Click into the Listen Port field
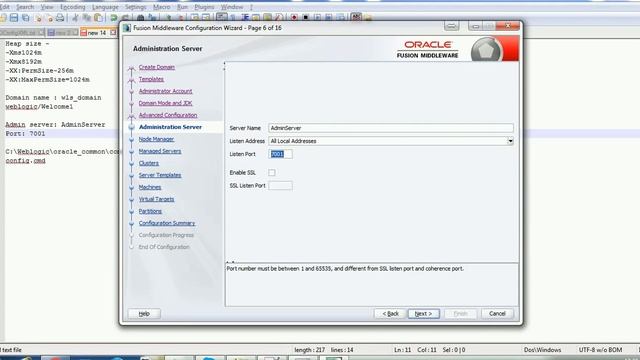Image resolution: width=640 pixels, height=360 pixels. (280, 154)
